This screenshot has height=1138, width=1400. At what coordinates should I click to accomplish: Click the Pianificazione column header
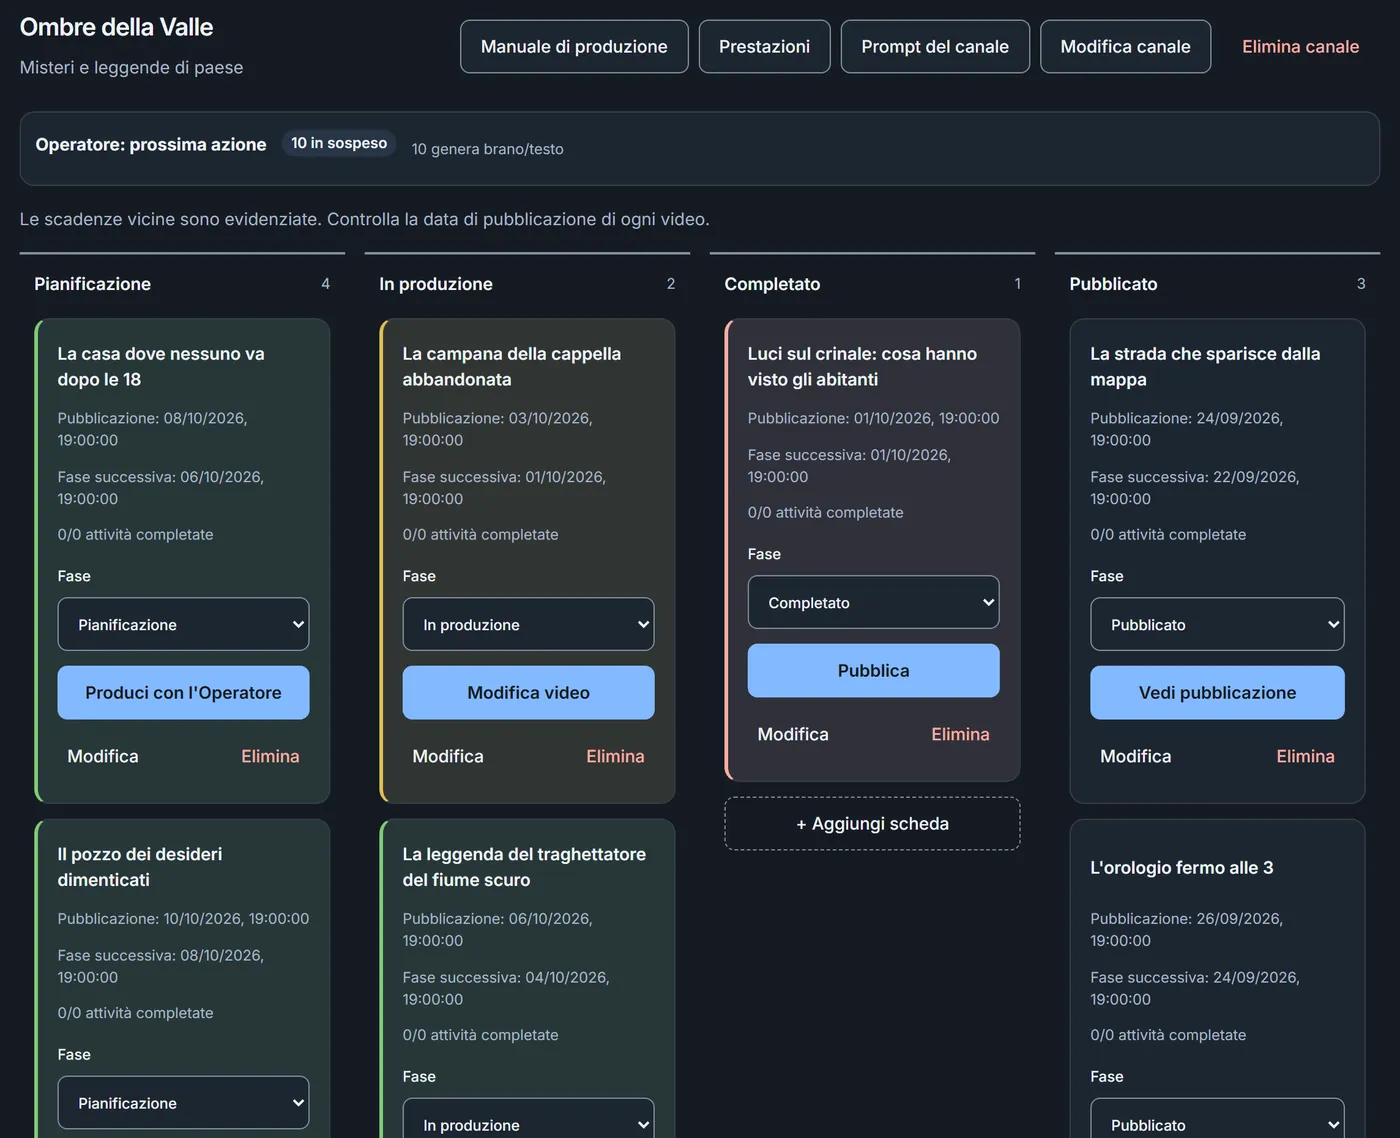coord(92,284)
